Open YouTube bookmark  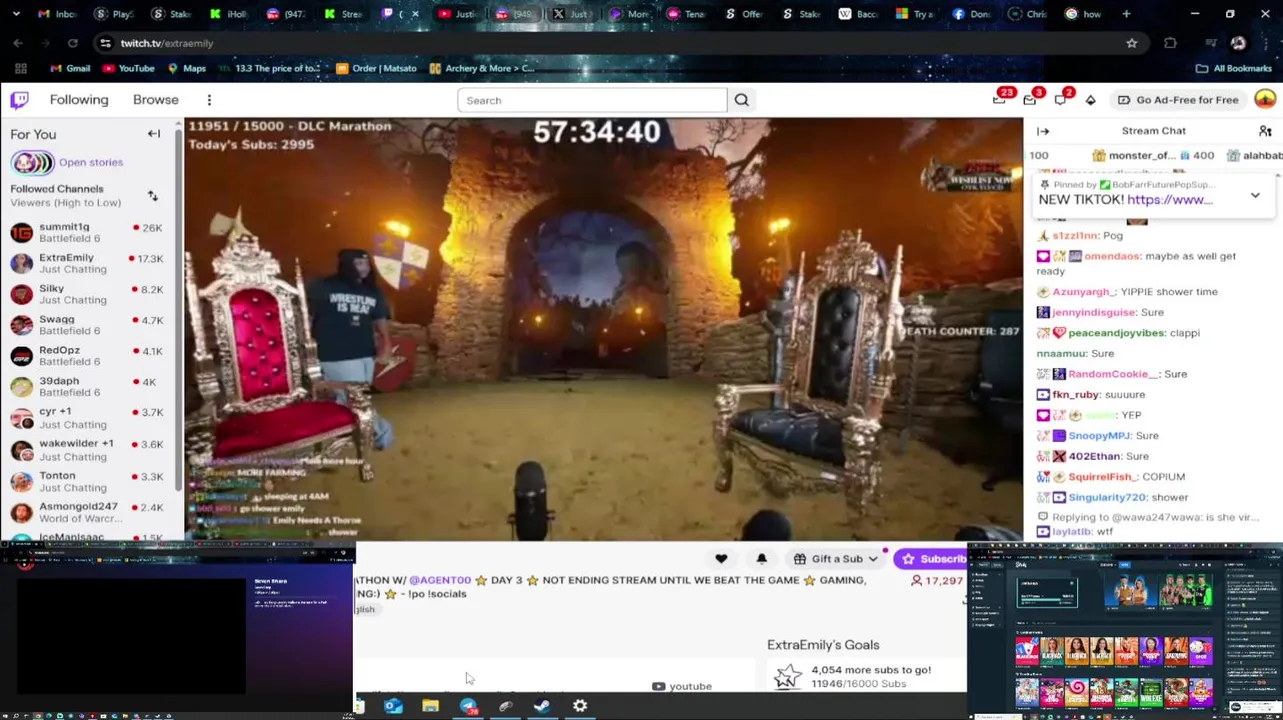click(129, 68)
